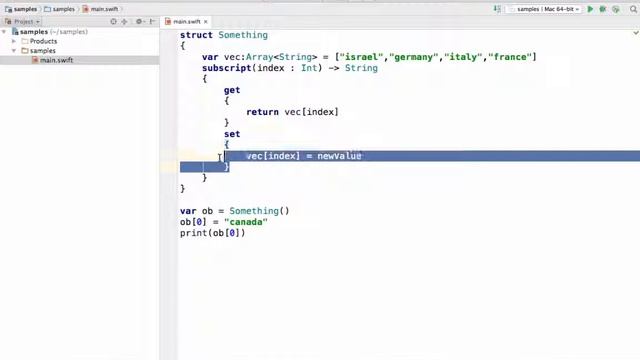Click the Build project arrow icon
Screen dimensions: 640x360
pyautogui.click(x=497, y=9)
